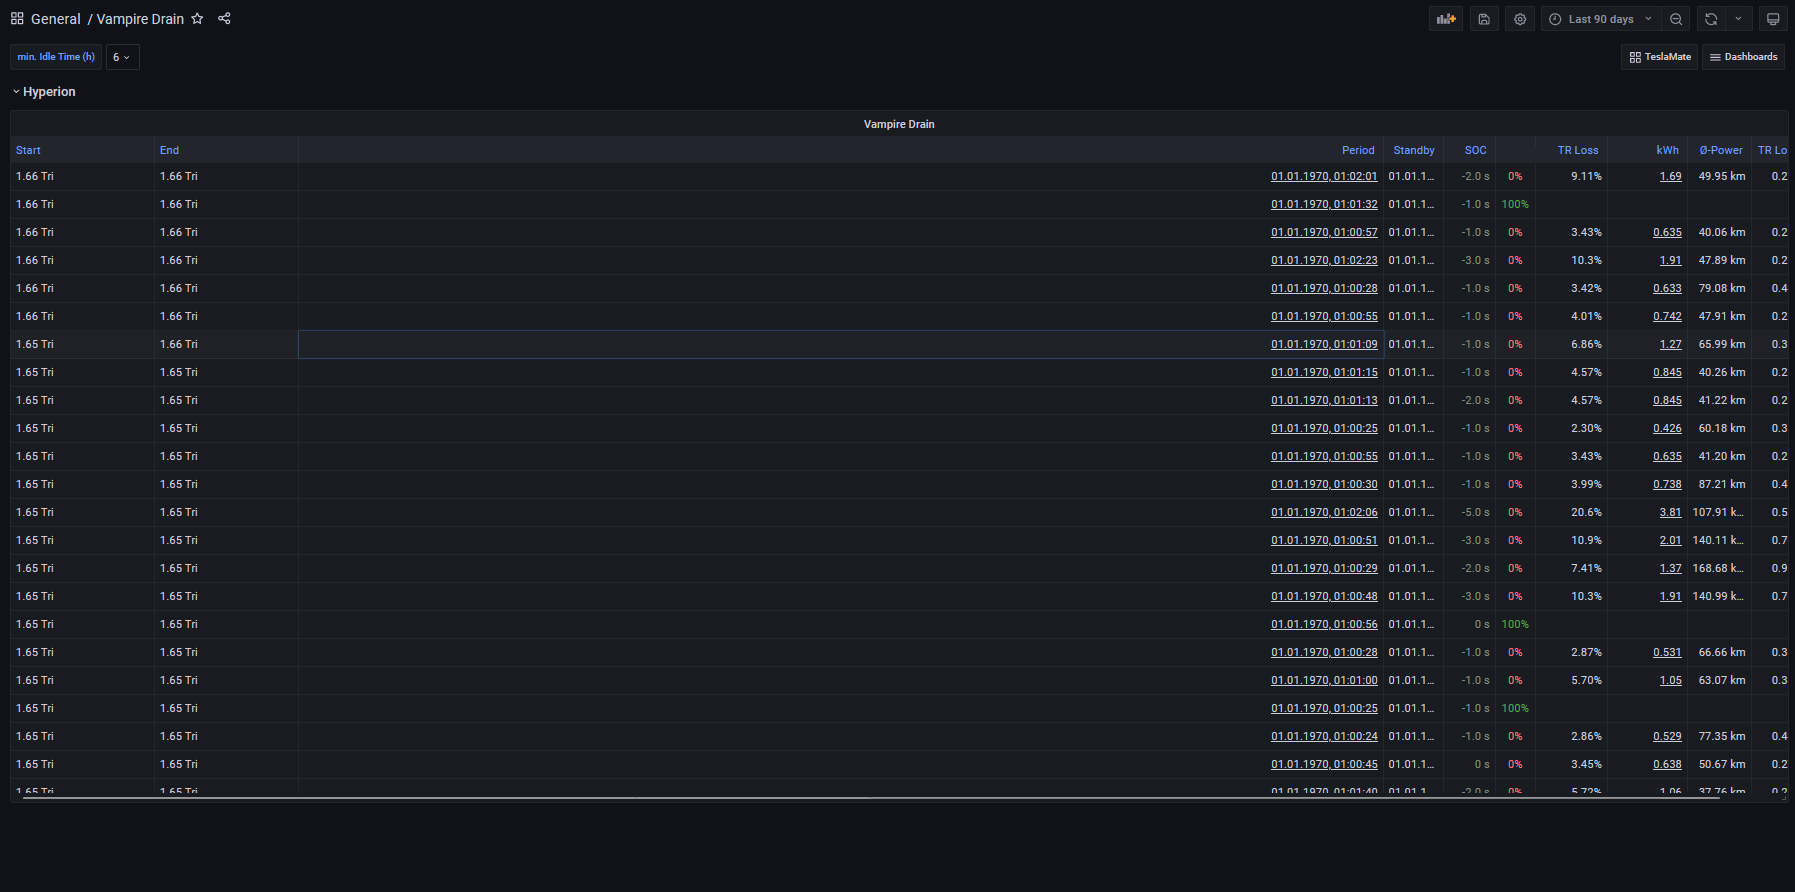
Task: Sort table by SOC column
Action: (1475, 150)
